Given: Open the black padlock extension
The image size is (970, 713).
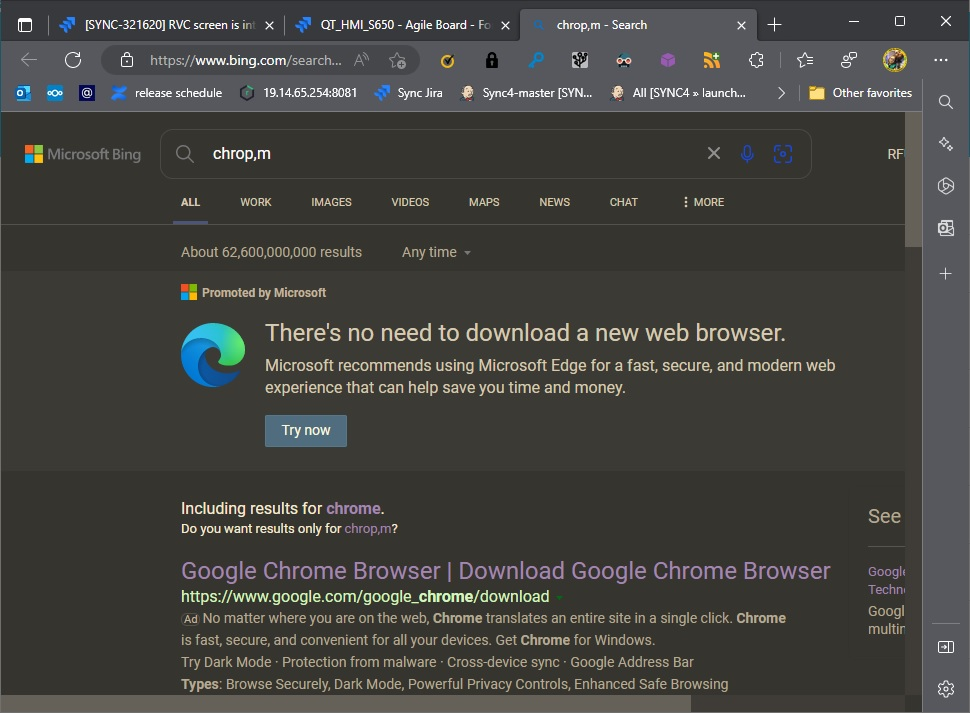Looking at the screenshot, I should click(x=492, y=60).
